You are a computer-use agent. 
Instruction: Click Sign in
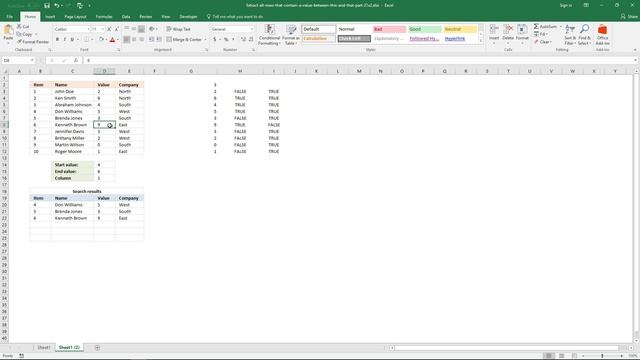pyautogui.click(x=566, y=5)
